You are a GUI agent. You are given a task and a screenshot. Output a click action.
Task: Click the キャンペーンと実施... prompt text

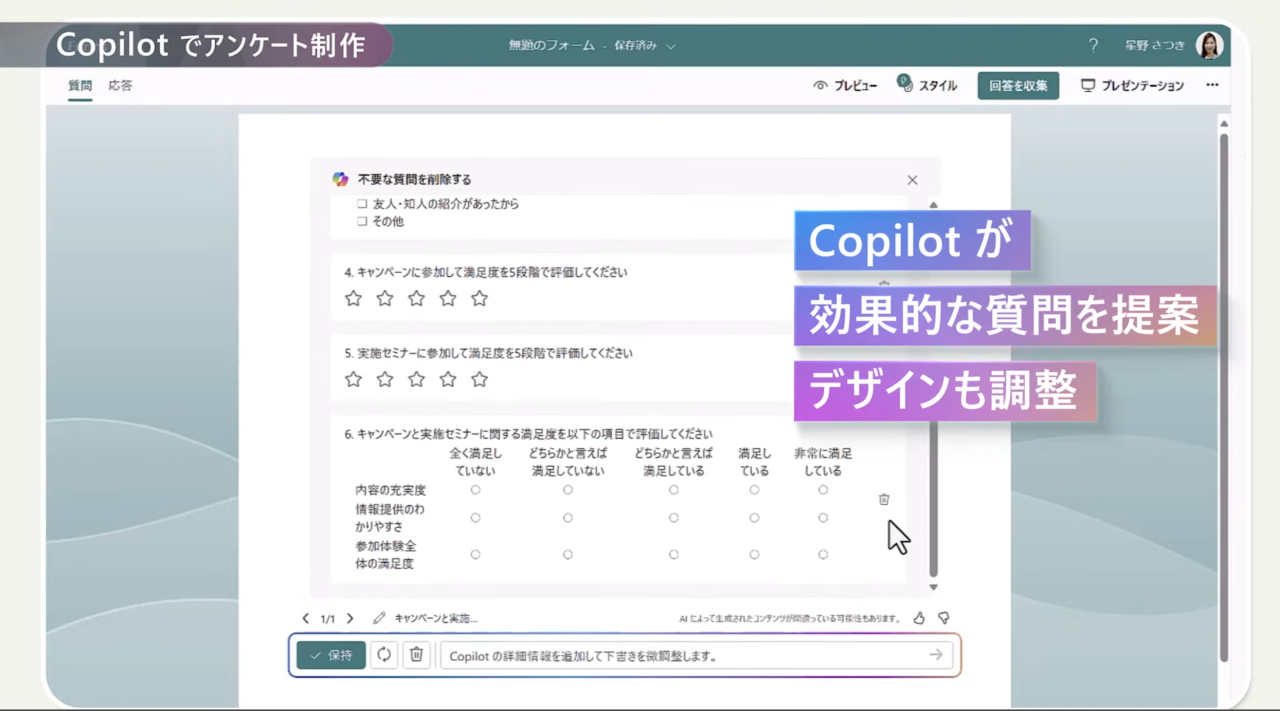436,619
